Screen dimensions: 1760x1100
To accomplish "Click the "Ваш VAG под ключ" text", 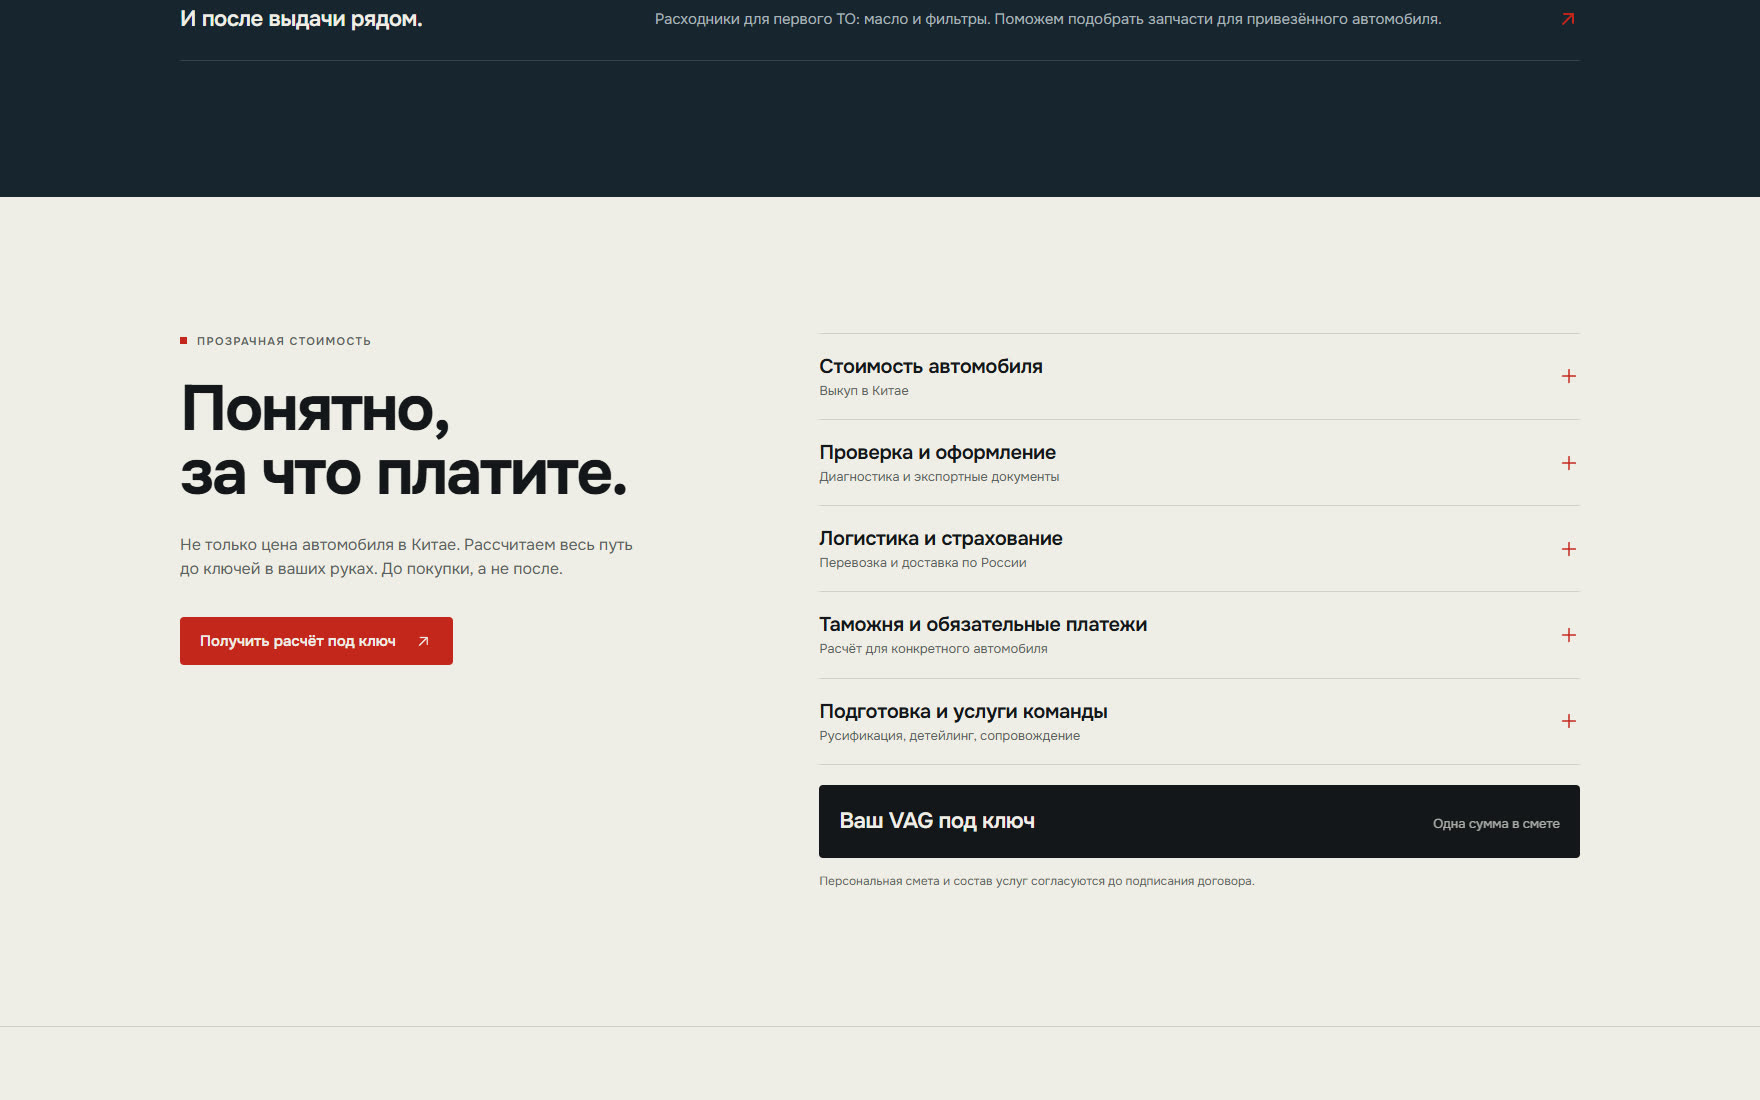I will (937, 821).
